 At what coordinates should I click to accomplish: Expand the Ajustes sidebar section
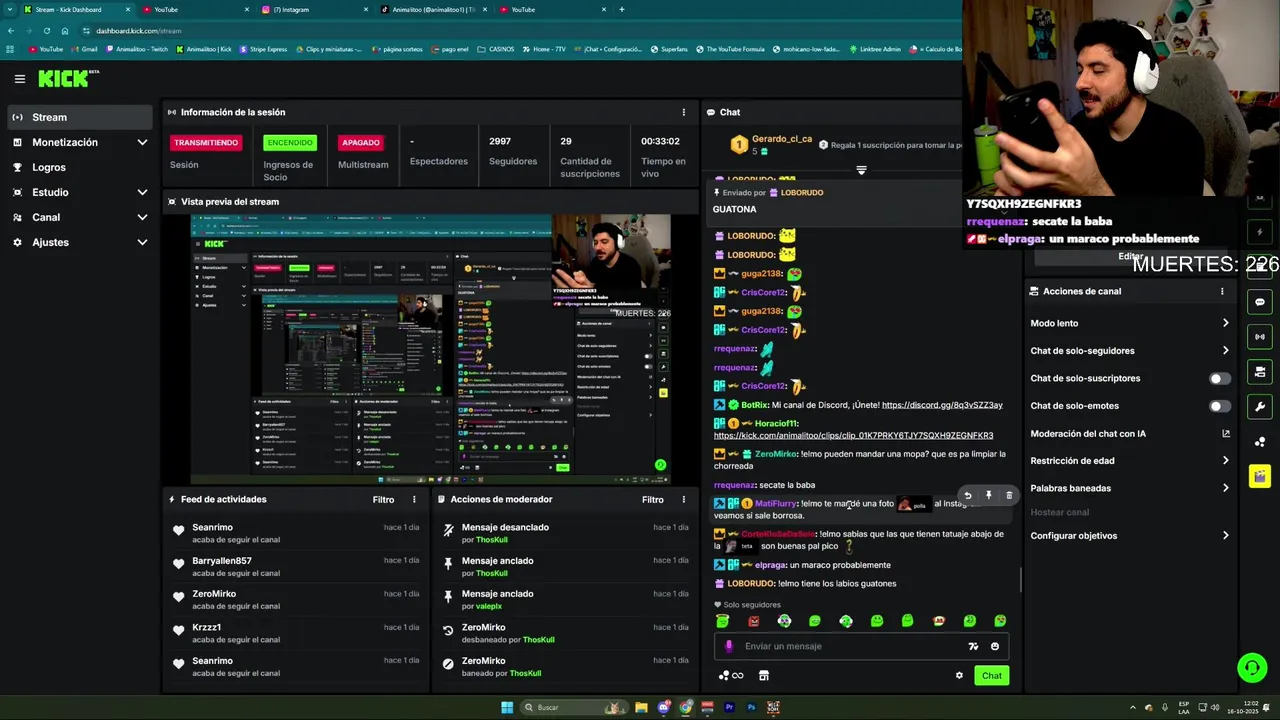80,242
